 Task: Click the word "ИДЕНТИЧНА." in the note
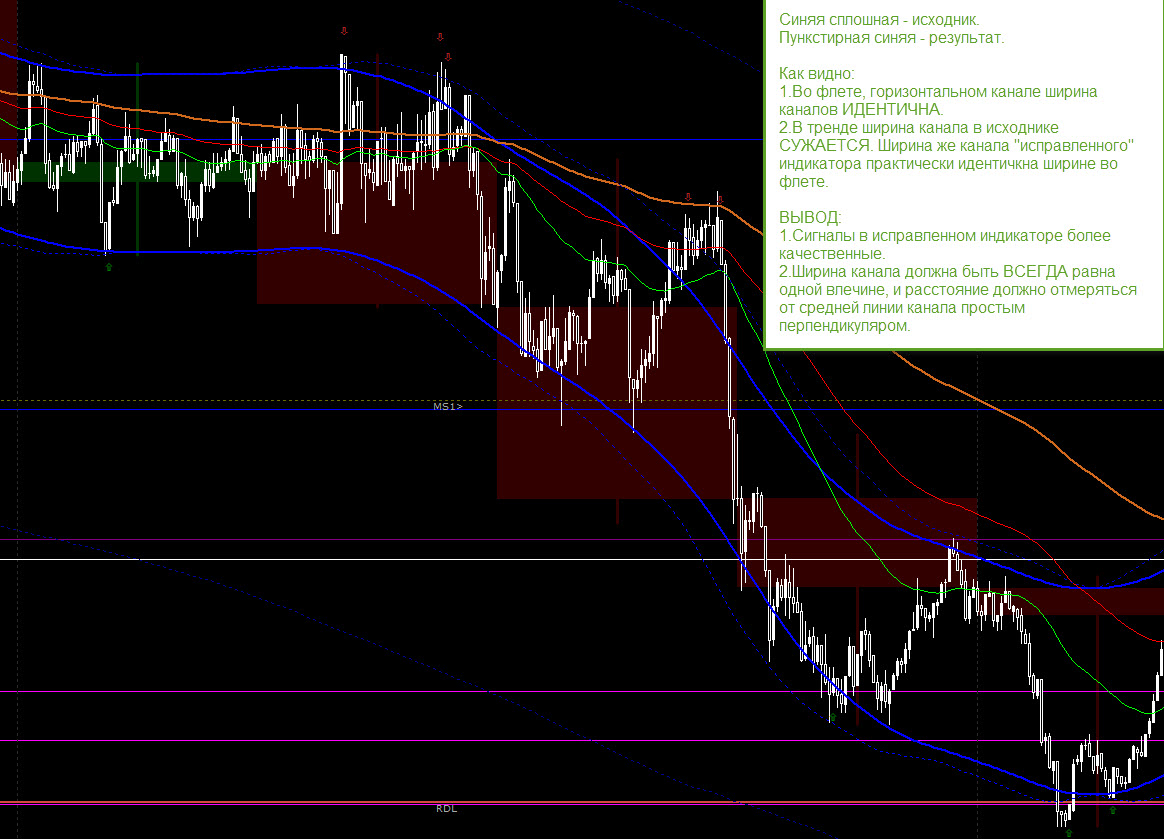892,110
